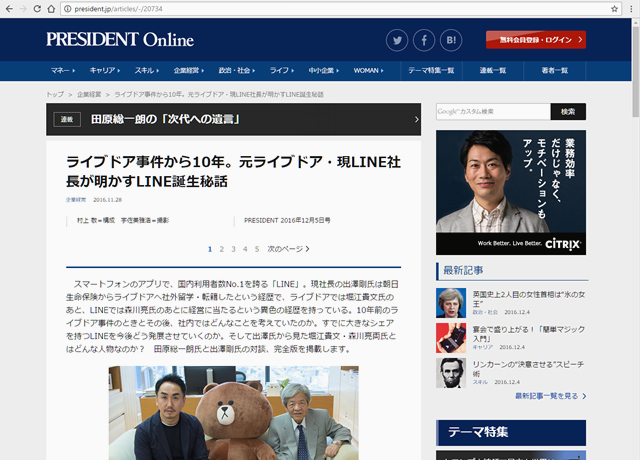640x460 pixels.
Task: Click the 無料会員登録・ログイン button
Action: coord(535,40)
